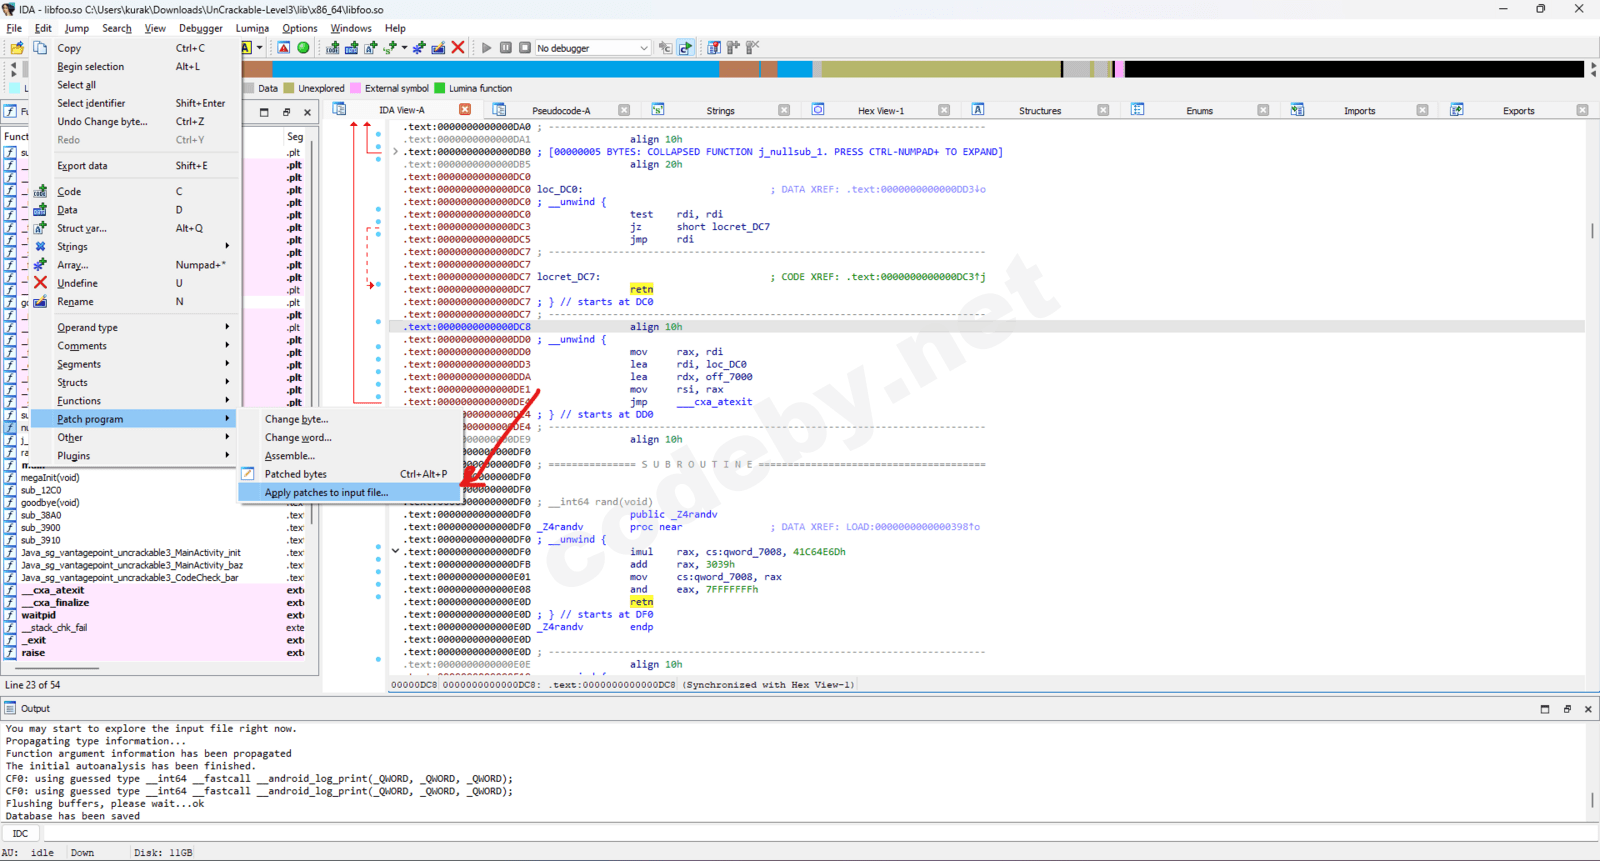Screen dimensions: 1600x861
Task: Select Change byte in Patch program submenu
Action: (349, 419)
